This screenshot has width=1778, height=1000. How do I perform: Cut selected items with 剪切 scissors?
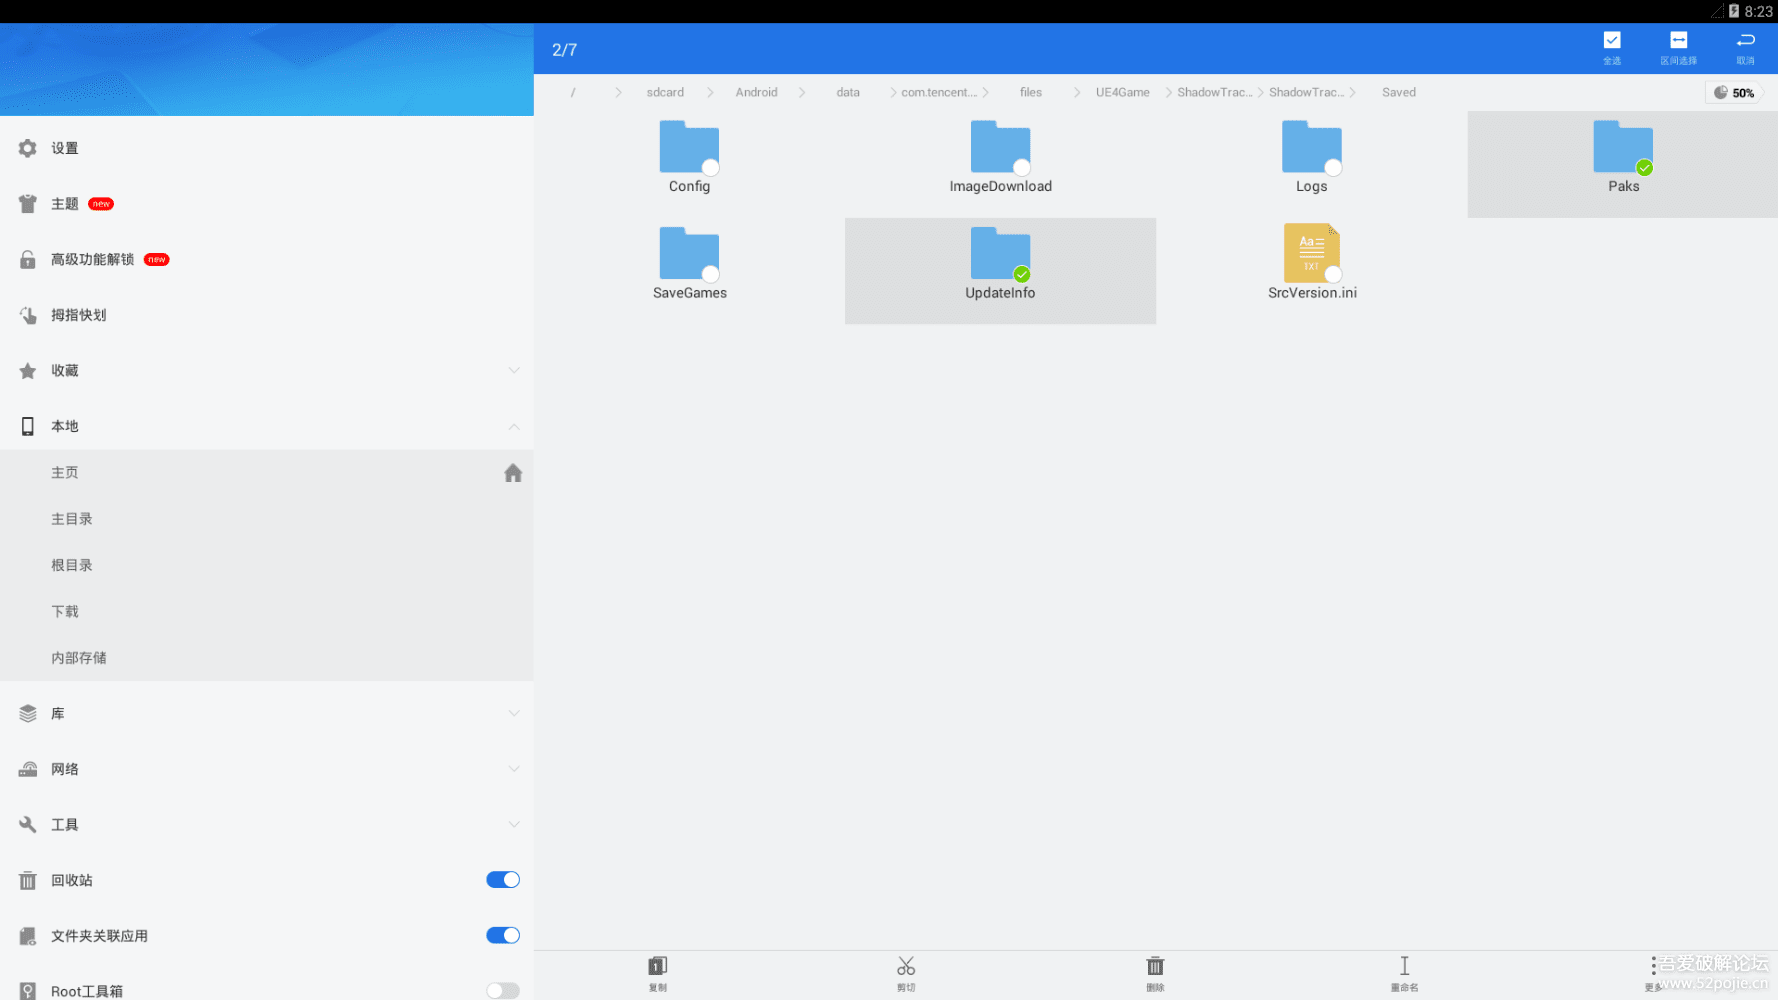pyautogui.click(x=906, y=973)
